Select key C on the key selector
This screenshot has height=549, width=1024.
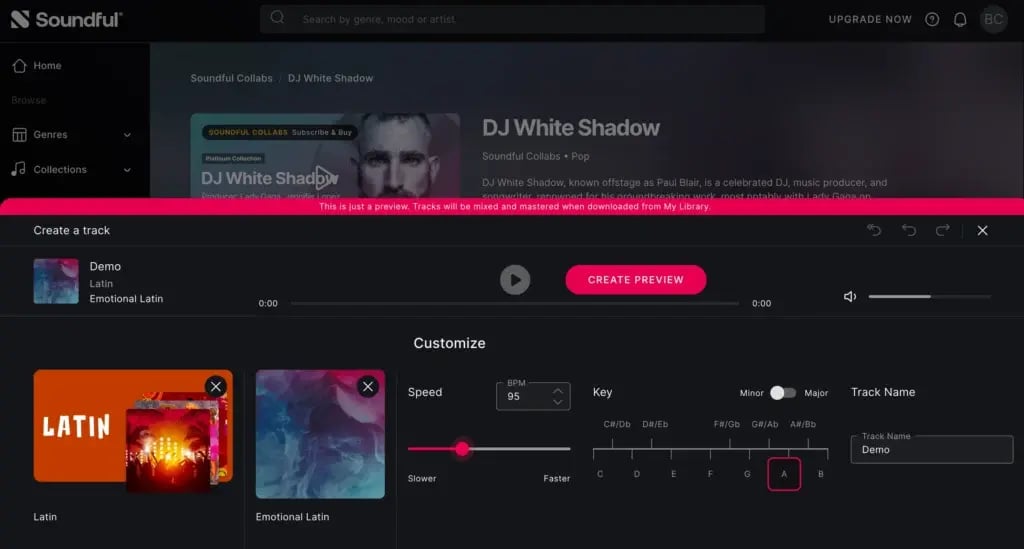[600, 473]
